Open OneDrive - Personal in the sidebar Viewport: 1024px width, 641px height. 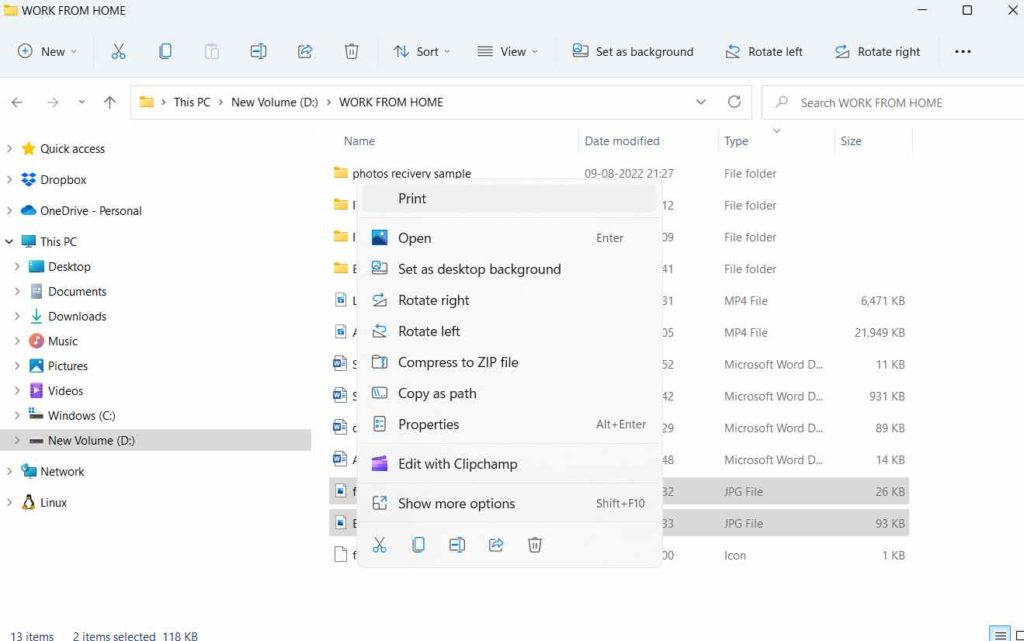tap(90, 211)
